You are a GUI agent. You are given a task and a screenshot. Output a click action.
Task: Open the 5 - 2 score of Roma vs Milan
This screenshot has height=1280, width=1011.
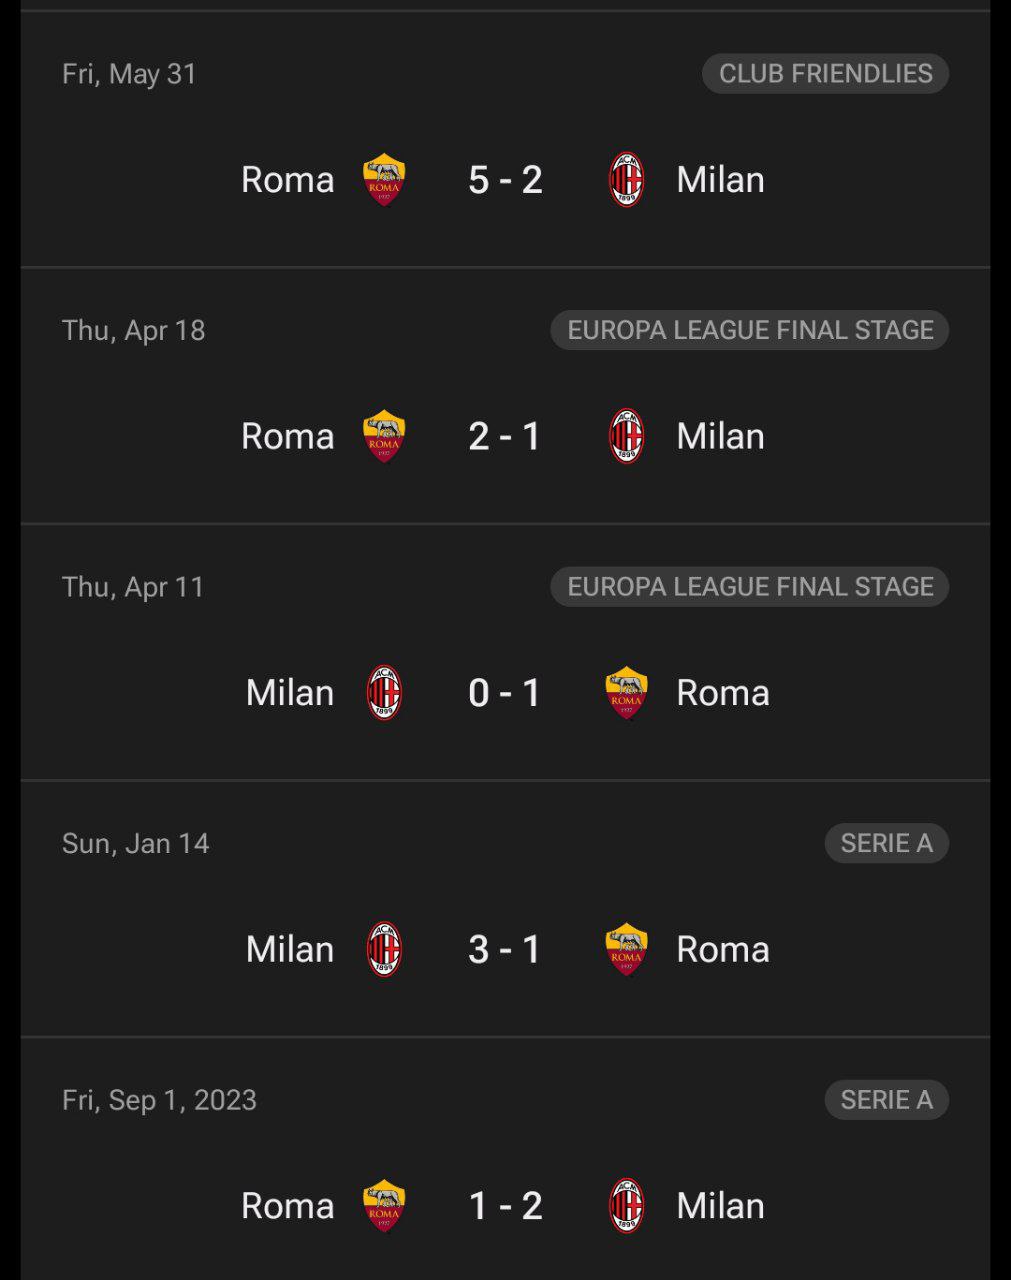[505, 180]
